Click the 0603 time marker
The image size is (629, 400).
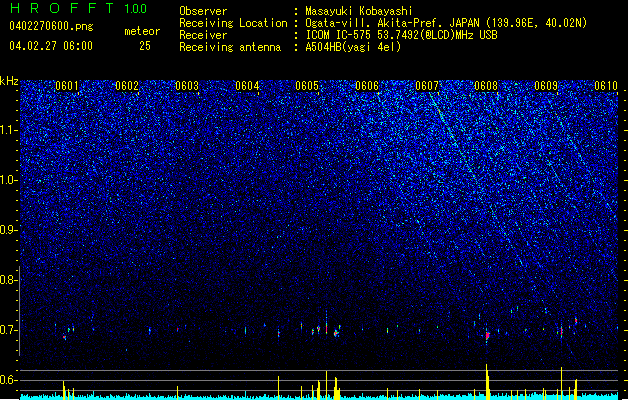187,86
